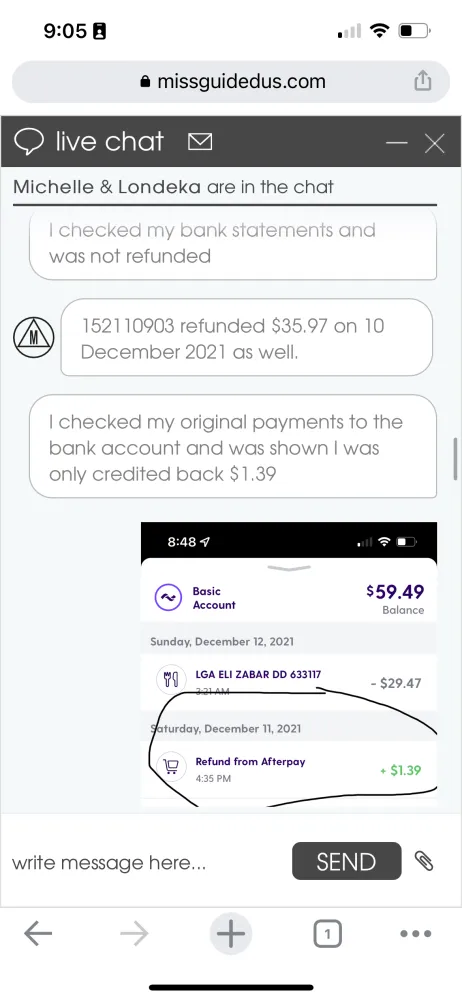Image resolution: width=462 pixels, height=1000 pixels.
Task: Tap the Michelle agent avatar icon
Action: [34, 337]
